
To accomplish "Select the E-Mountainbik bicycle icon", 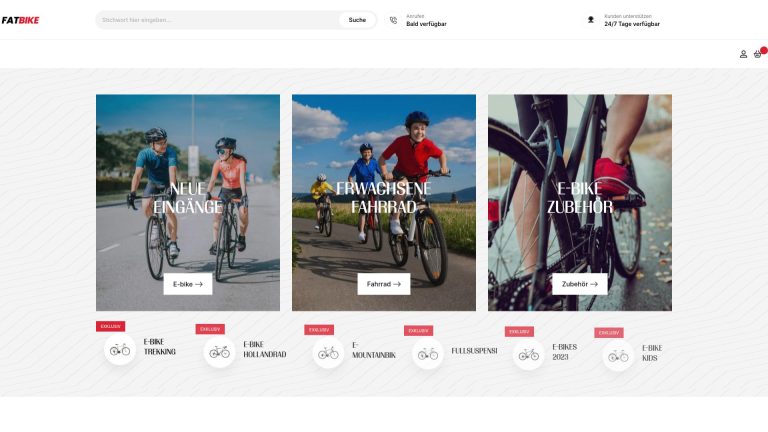I will coord(328,353).
